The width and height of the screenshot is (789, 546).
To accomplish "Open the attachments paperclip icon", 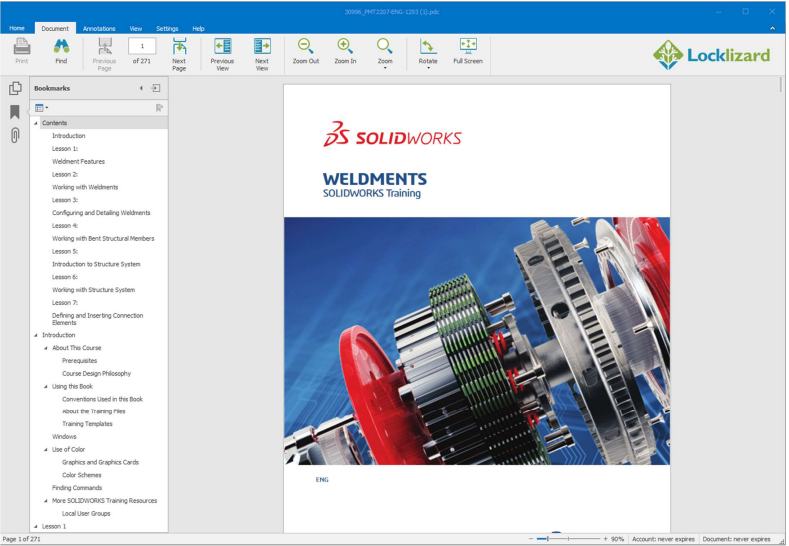I will pyautogui.click(x=15, y=135).
